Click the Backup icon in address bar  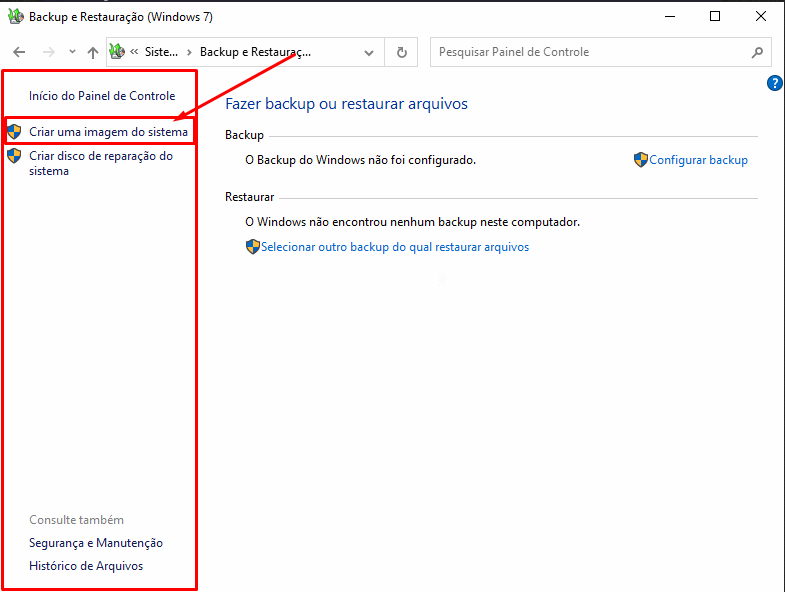tap(117, 51)
